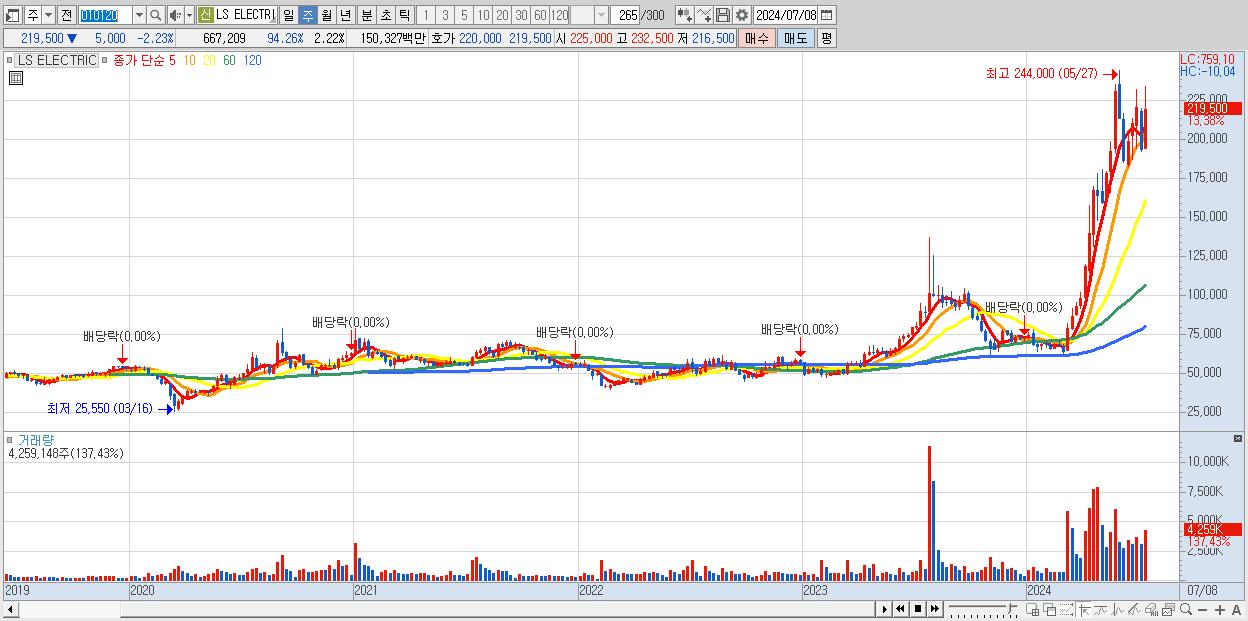Click the dotted-frame chart sync icon

click(1066, 609)
